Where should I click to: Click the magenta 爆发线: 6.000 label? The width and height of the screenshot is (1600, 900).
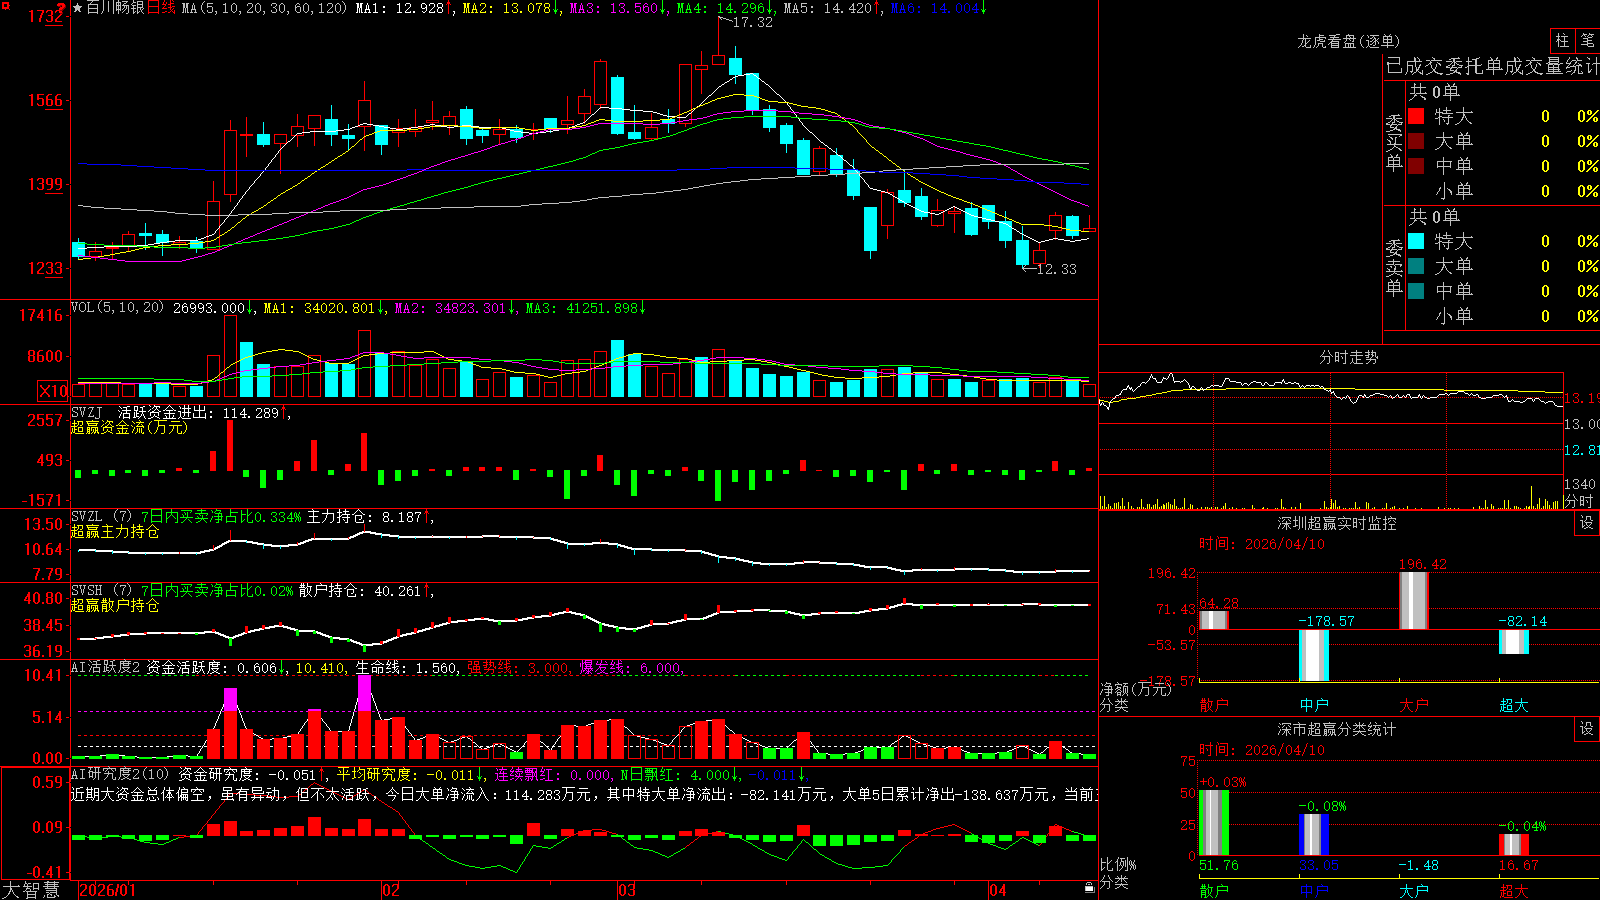(630, 667)
